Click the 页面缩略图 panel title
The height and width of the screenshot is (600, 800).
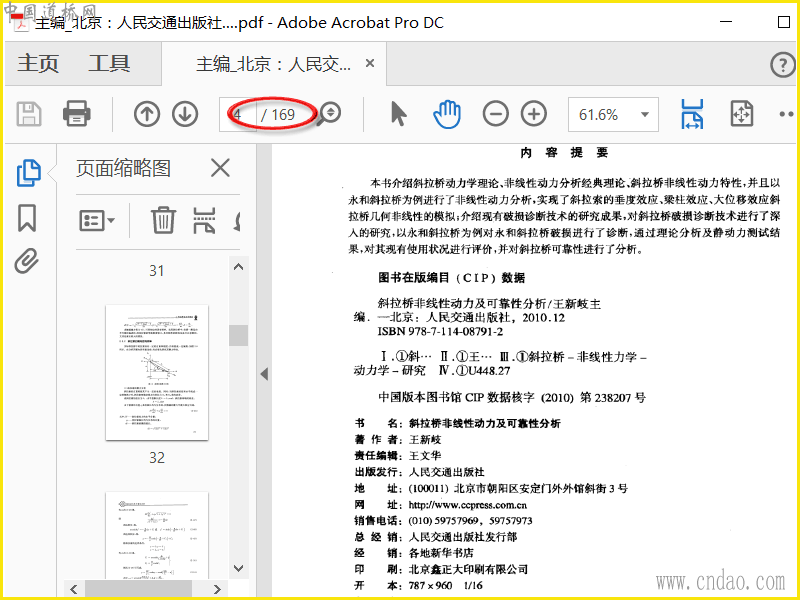[x=123, y=168]
